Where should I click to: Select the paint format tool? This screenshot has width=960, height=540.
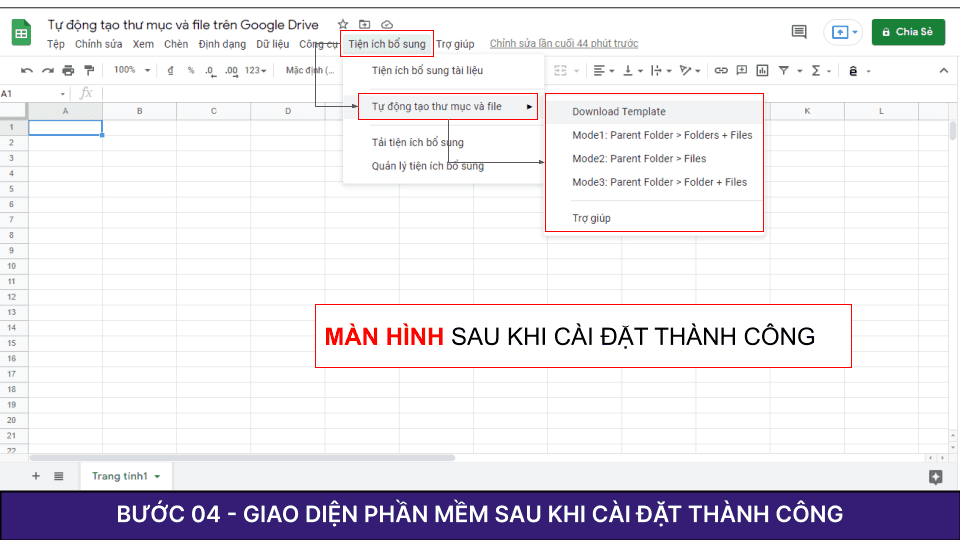pyautogui.click(x=89, y=71)
